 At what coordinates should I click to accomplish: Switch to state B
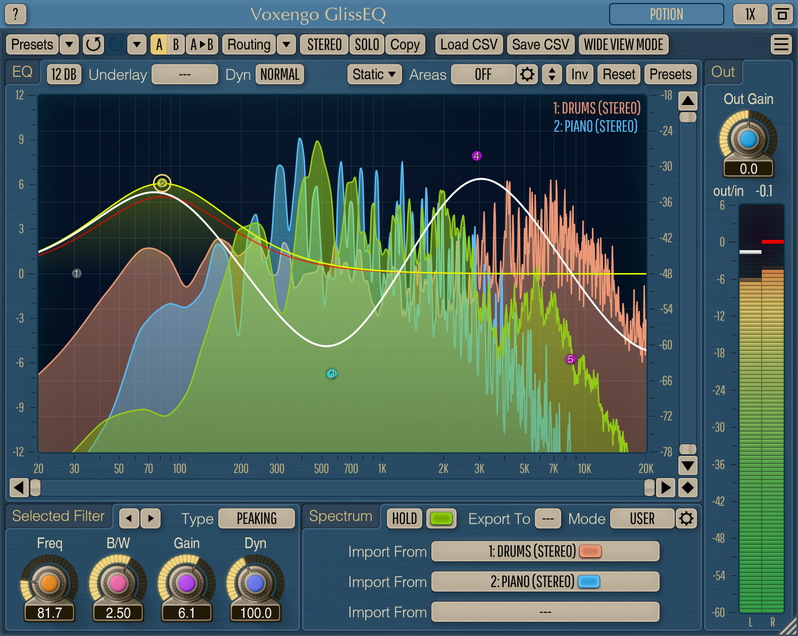(x=176, y=45)
